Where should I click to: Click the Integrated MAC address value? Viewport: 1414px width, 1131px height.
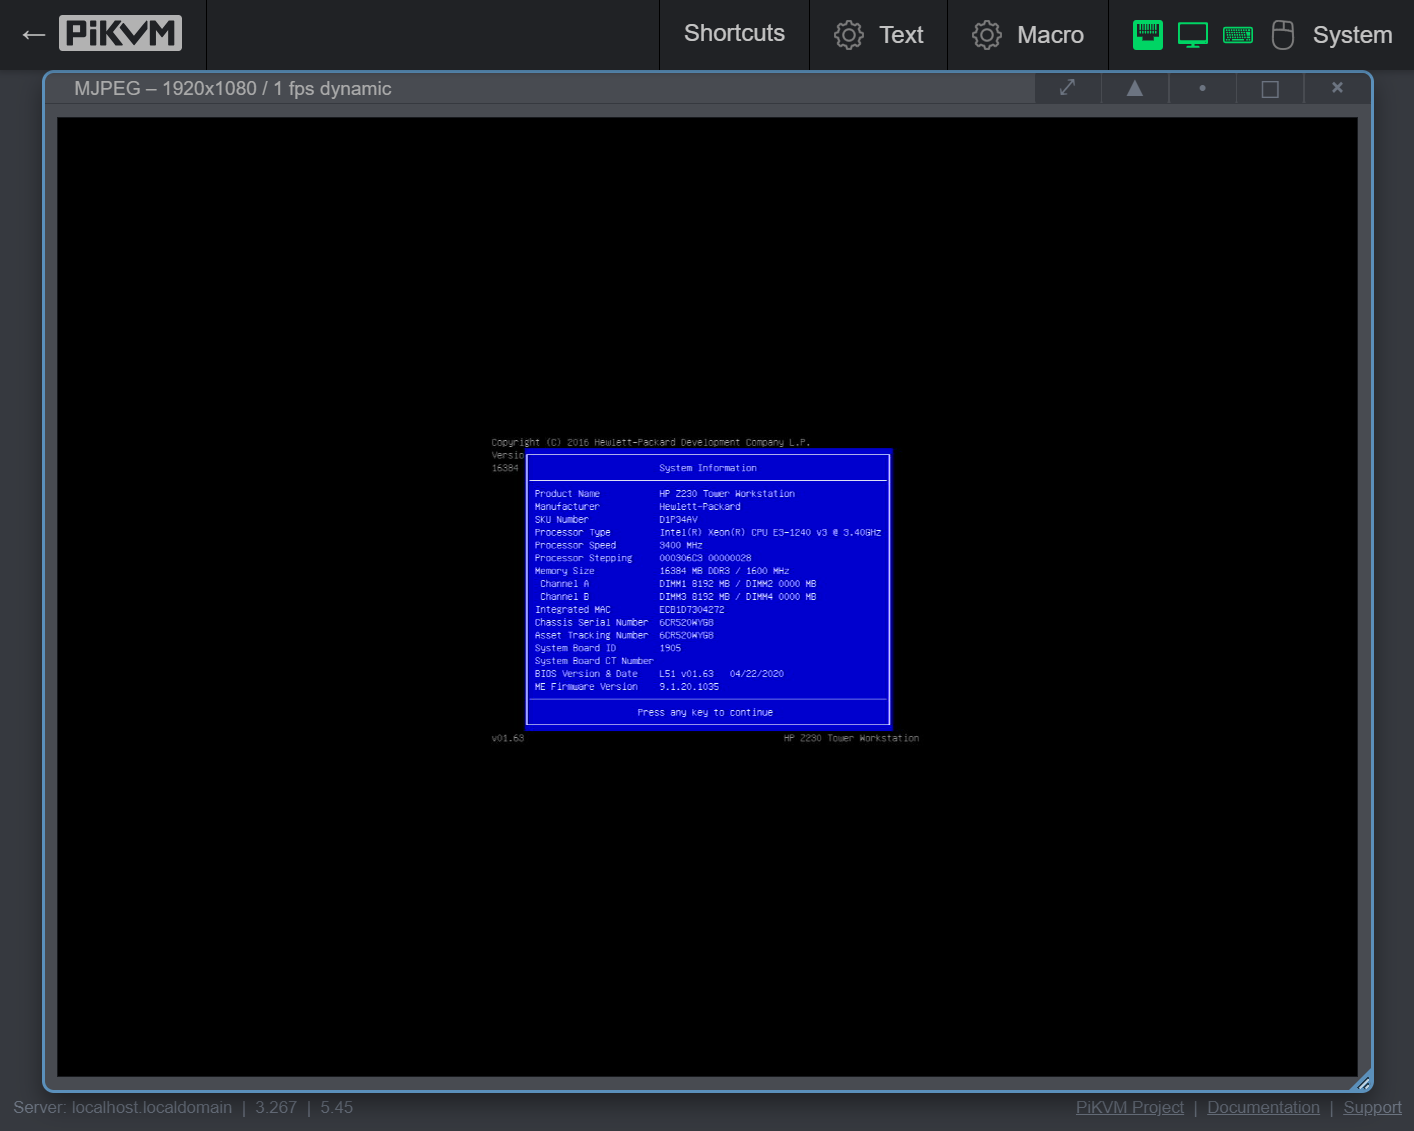pyautogui.click(x=692, y=610)
